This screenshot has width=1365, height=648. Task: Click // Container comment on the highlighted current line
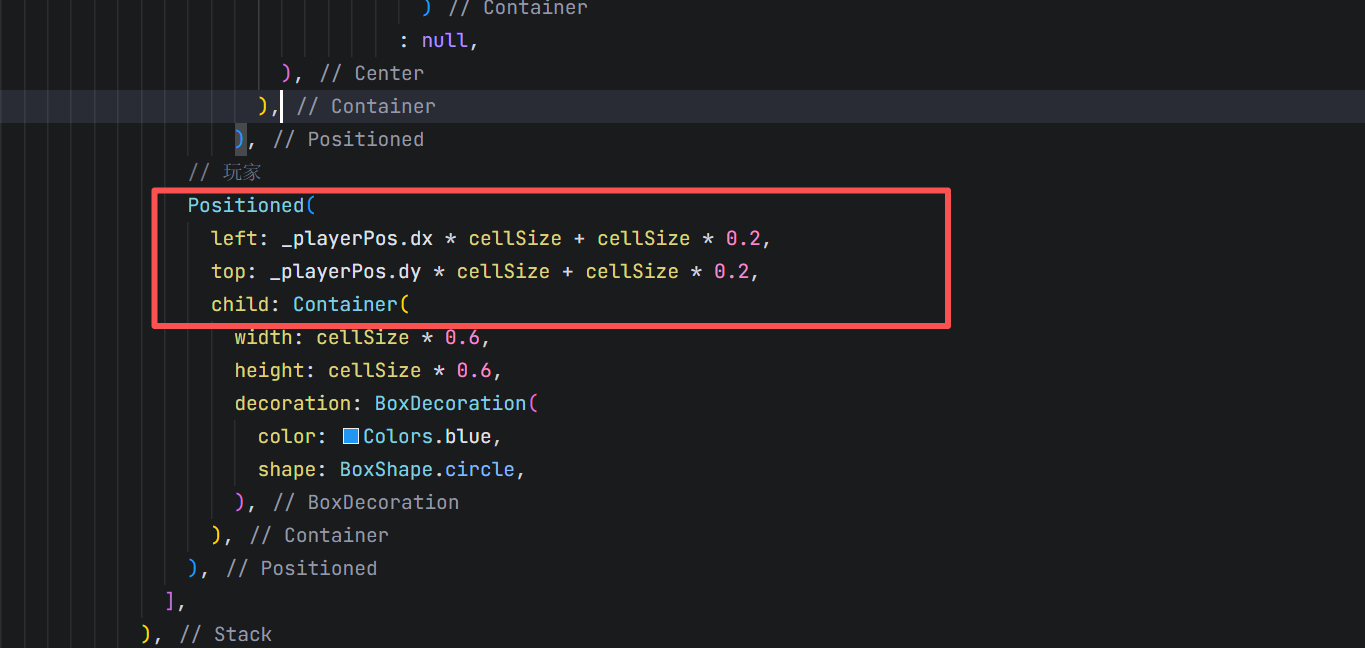coord(366,106)
